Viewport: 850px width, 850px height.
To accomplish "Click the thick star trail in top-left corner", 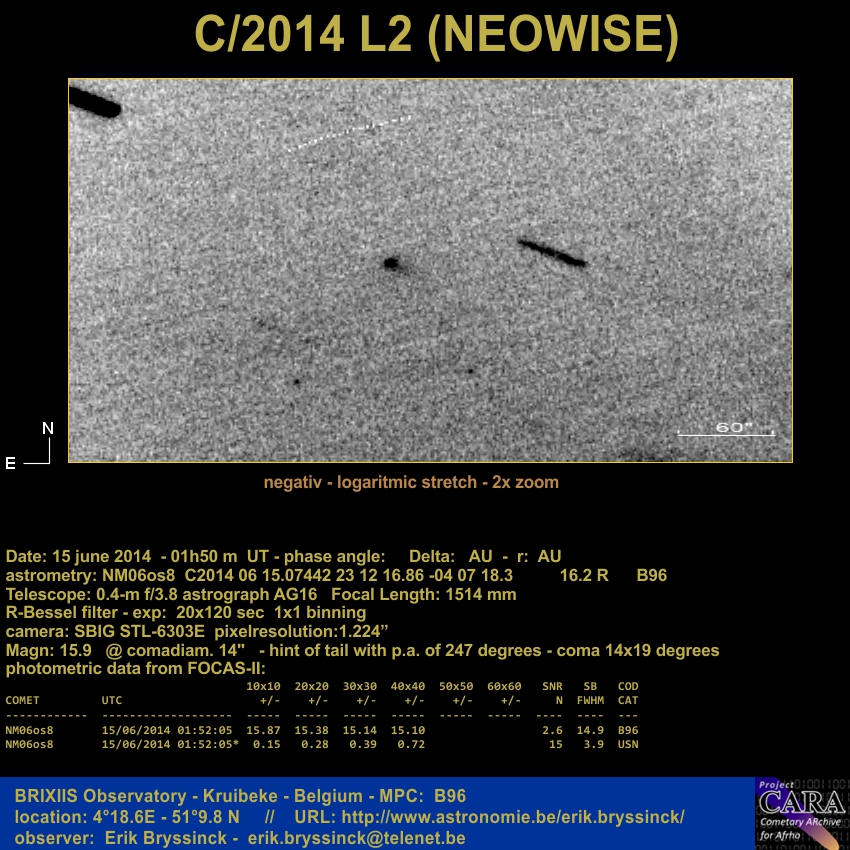I will pyautogui.click(x=94, y=102).
